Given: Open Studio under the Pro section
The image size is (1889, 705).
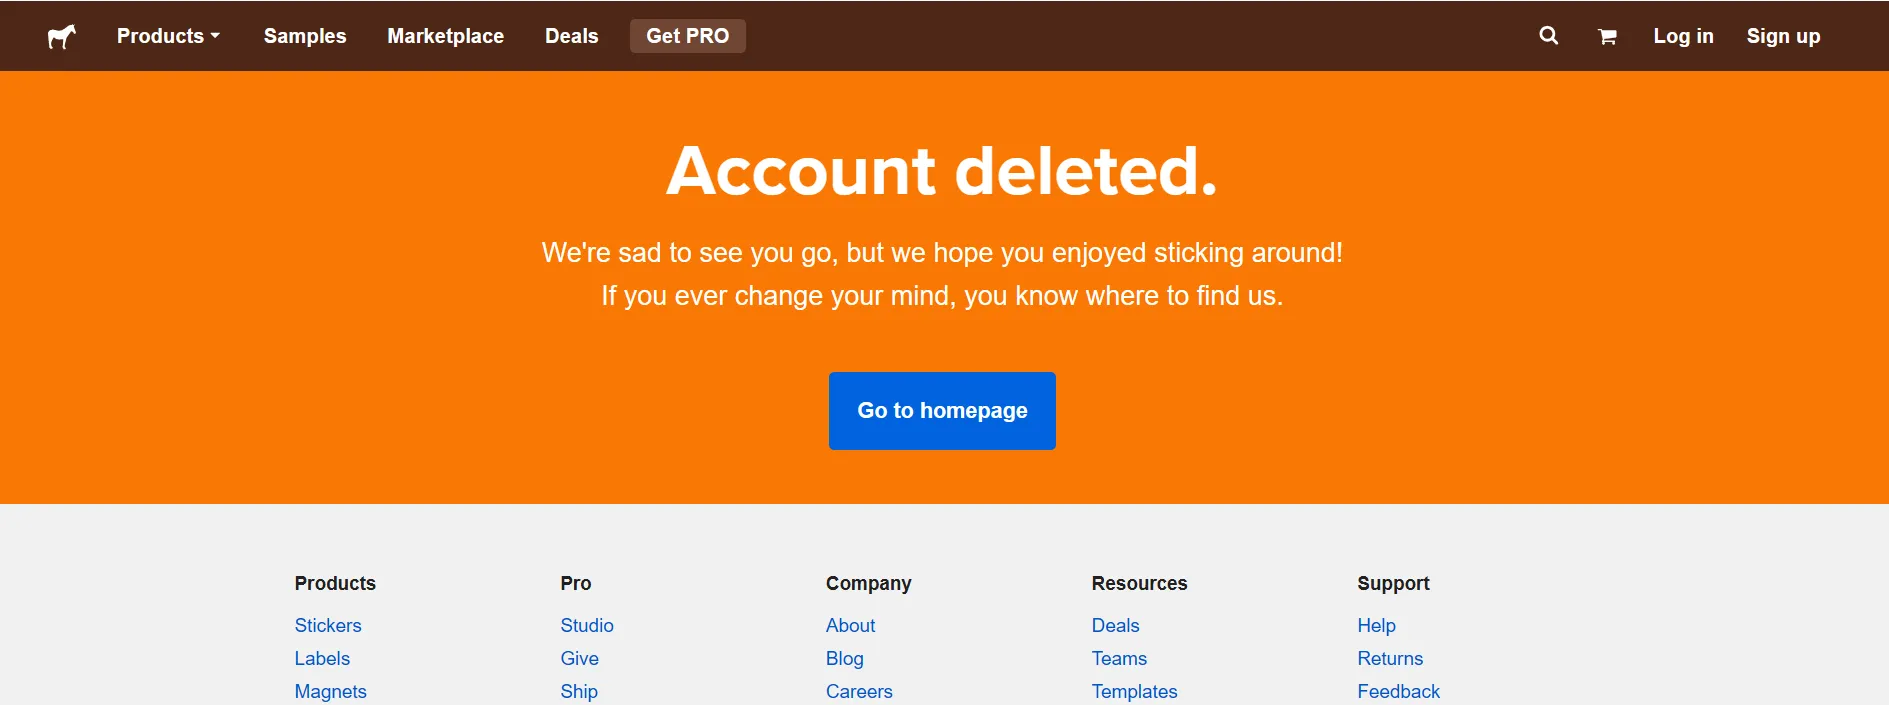Looking at the screenshot, I should tap(587, 625).
